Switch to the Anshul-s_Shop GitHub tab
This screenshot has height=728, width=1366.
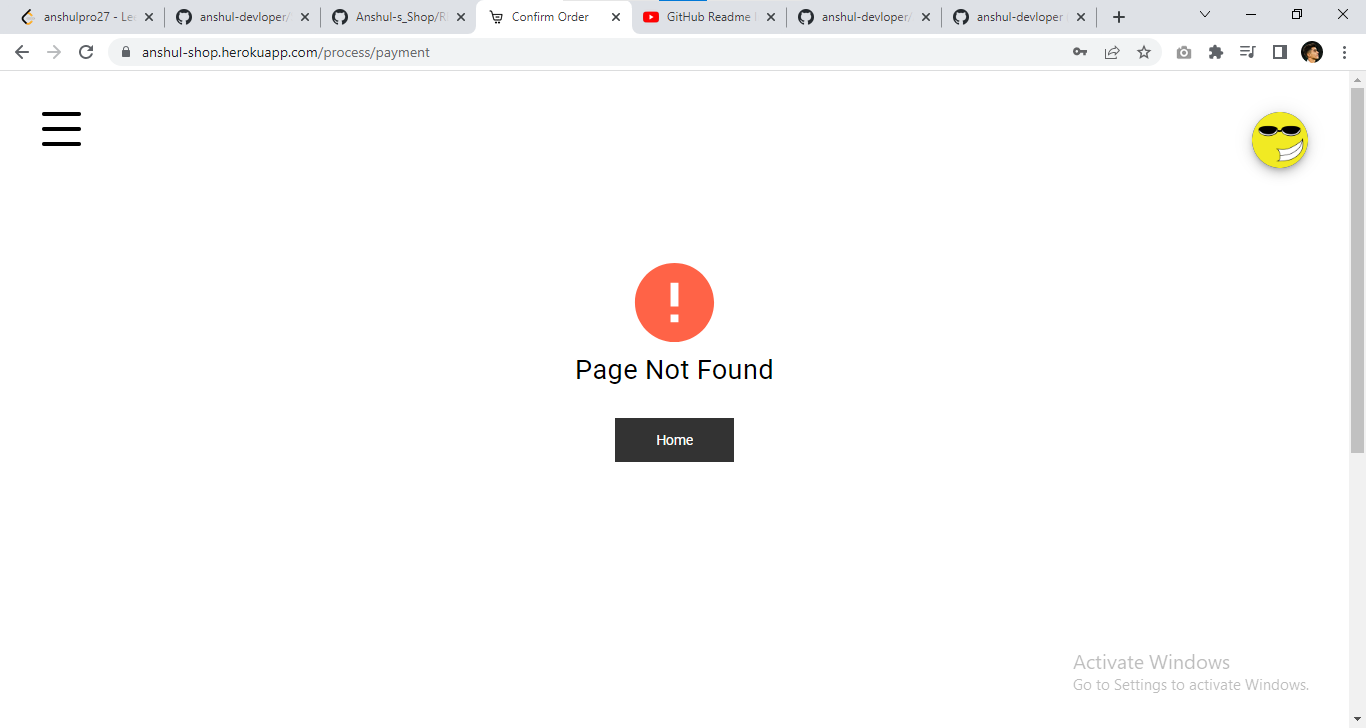pyautogui.click(x=399, y=17)
